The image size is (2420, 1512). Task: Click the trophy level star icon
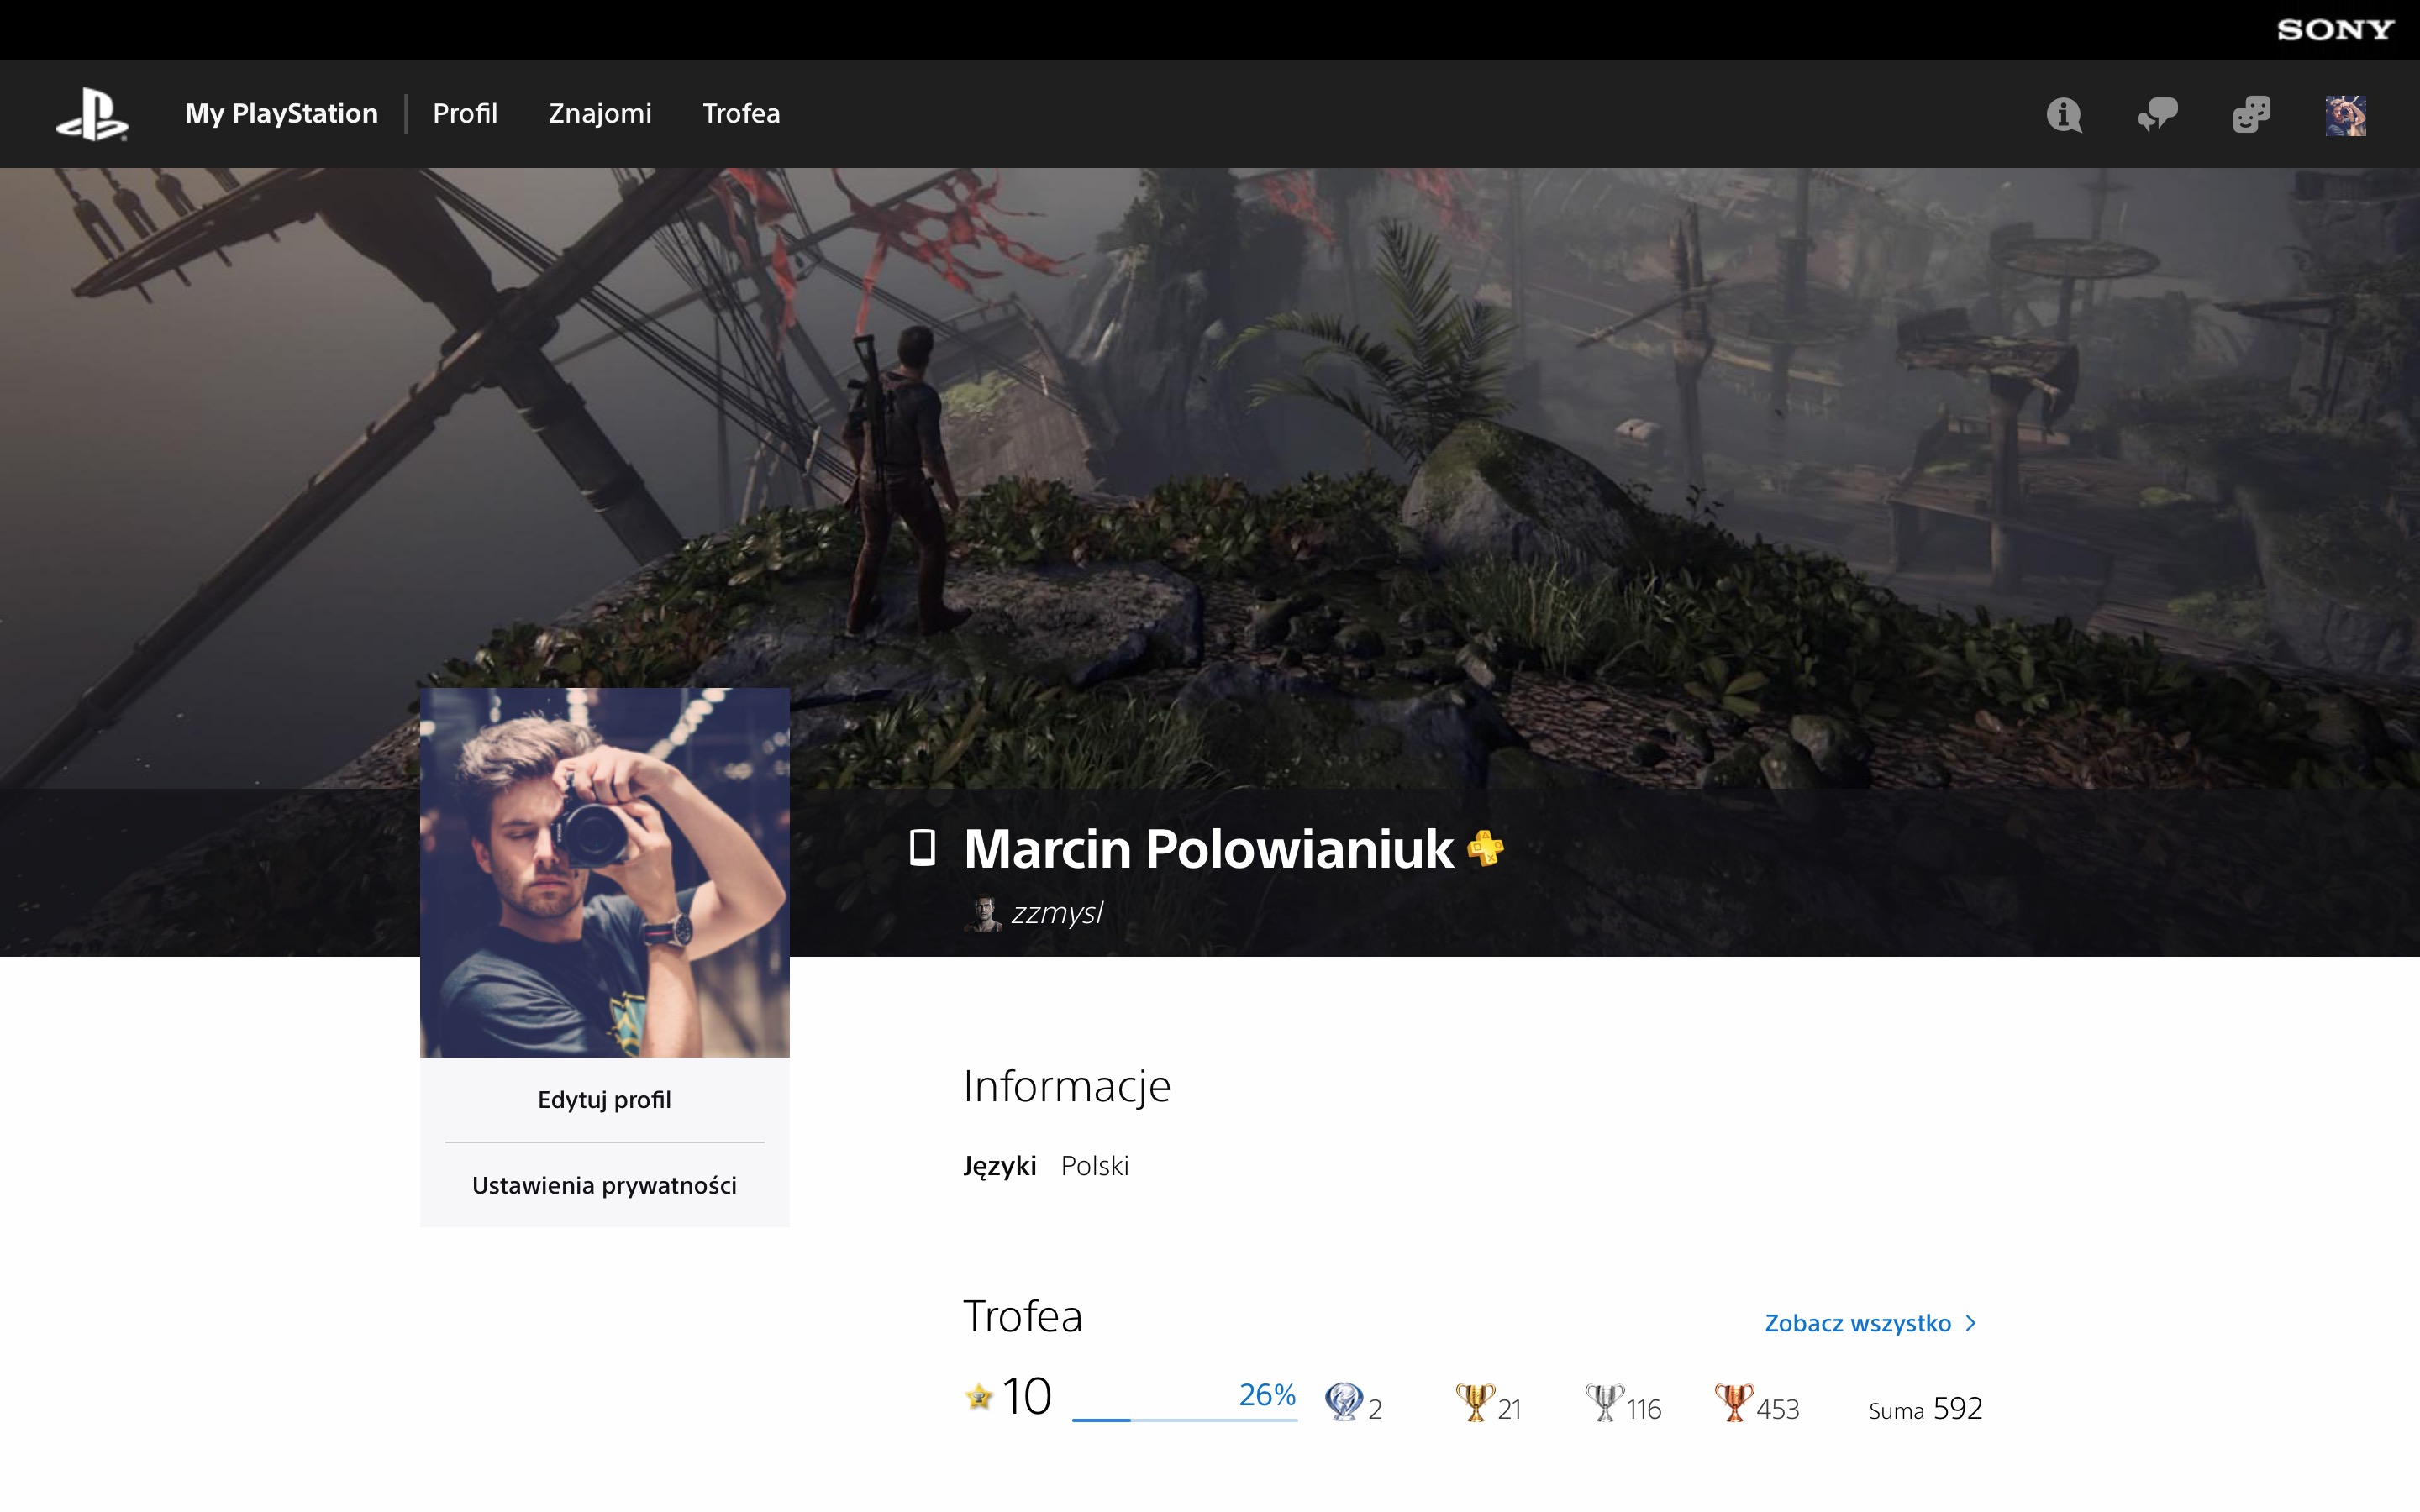pos(979,1396)
